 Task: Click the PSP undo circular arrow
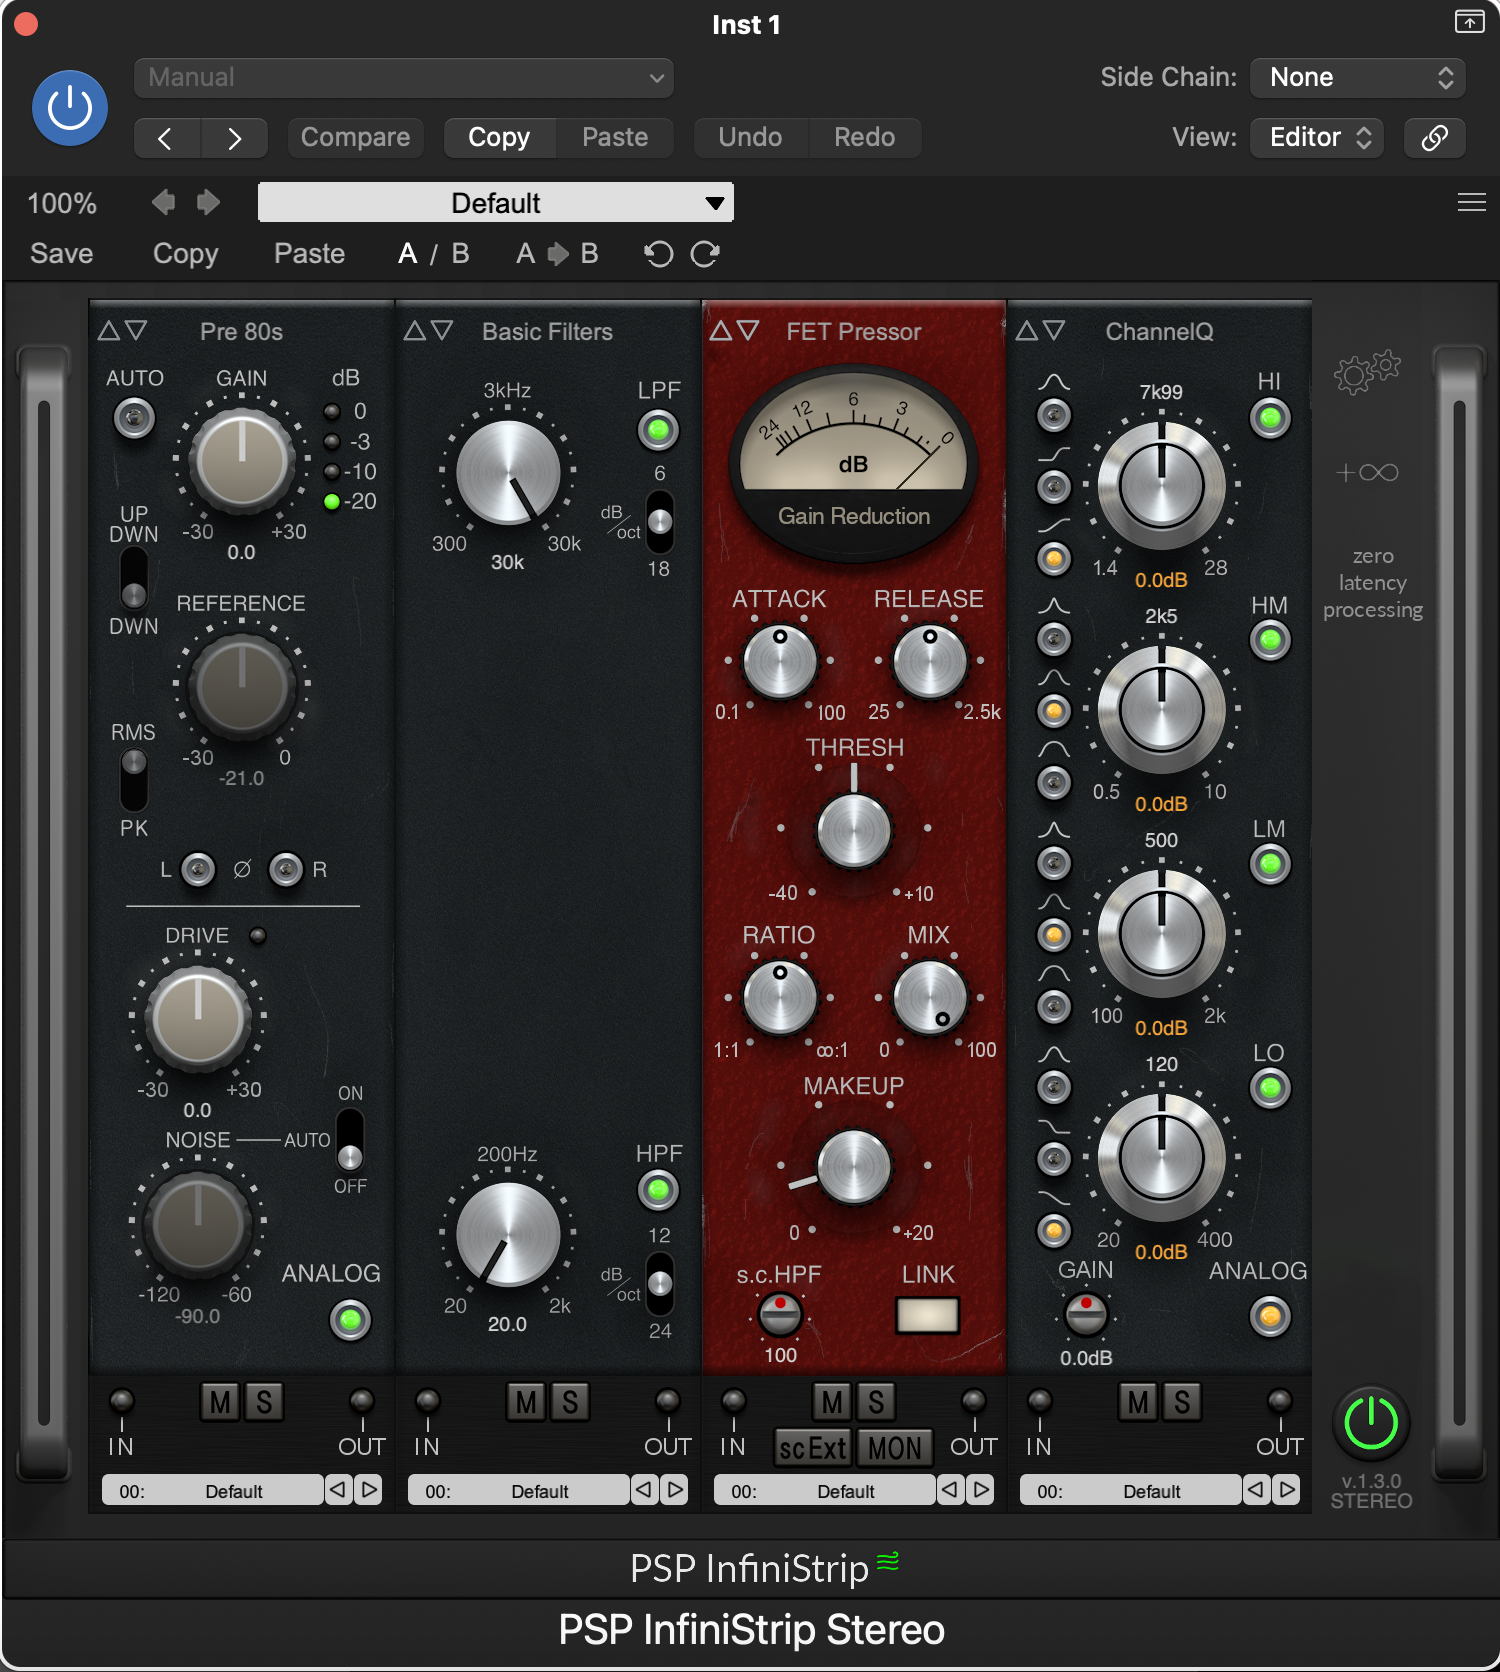pyautogui.click(x=658, y=254)
